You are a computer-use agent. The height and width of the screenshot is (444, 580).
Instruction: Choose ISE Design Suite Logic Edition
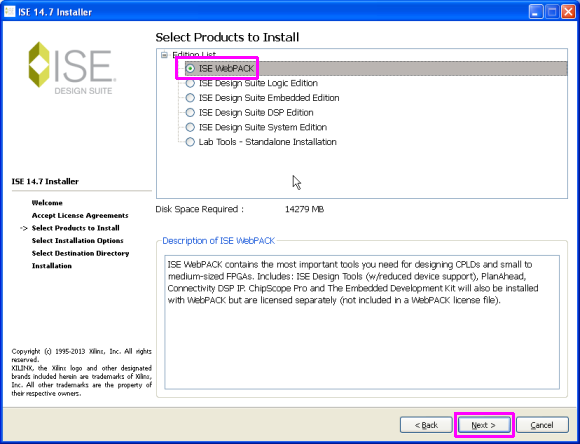tap(190, 83)
